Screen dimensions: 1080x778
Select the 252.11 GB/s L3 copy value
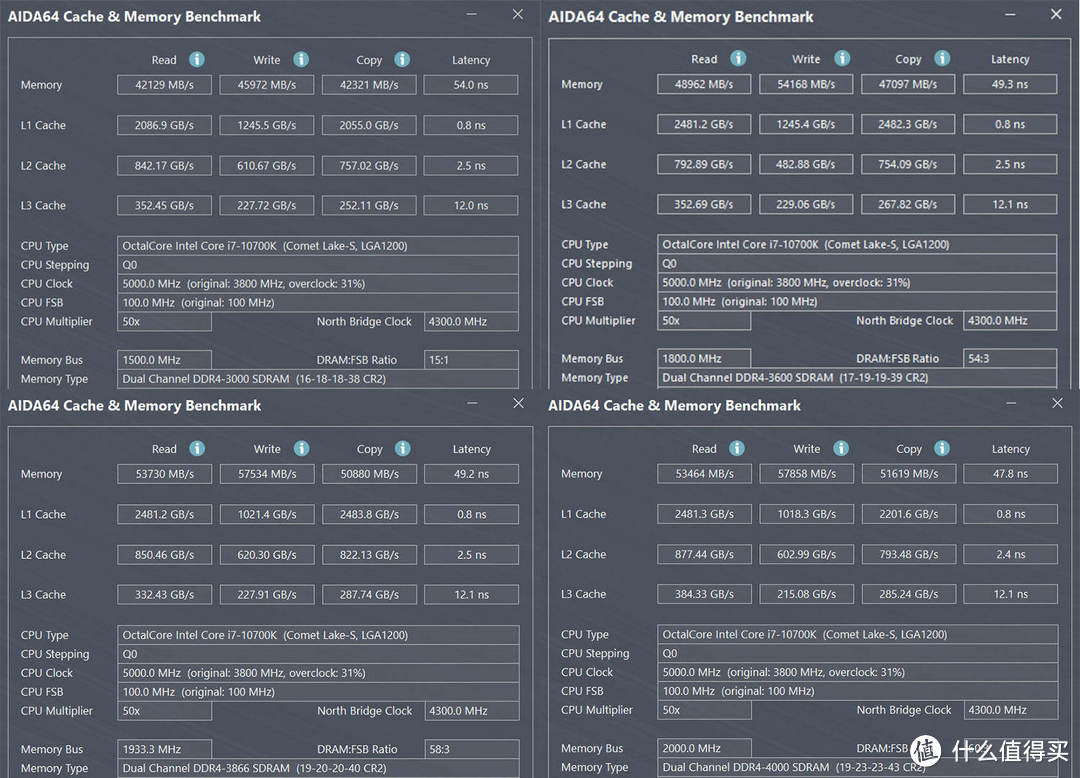click(x=369, y=206)
